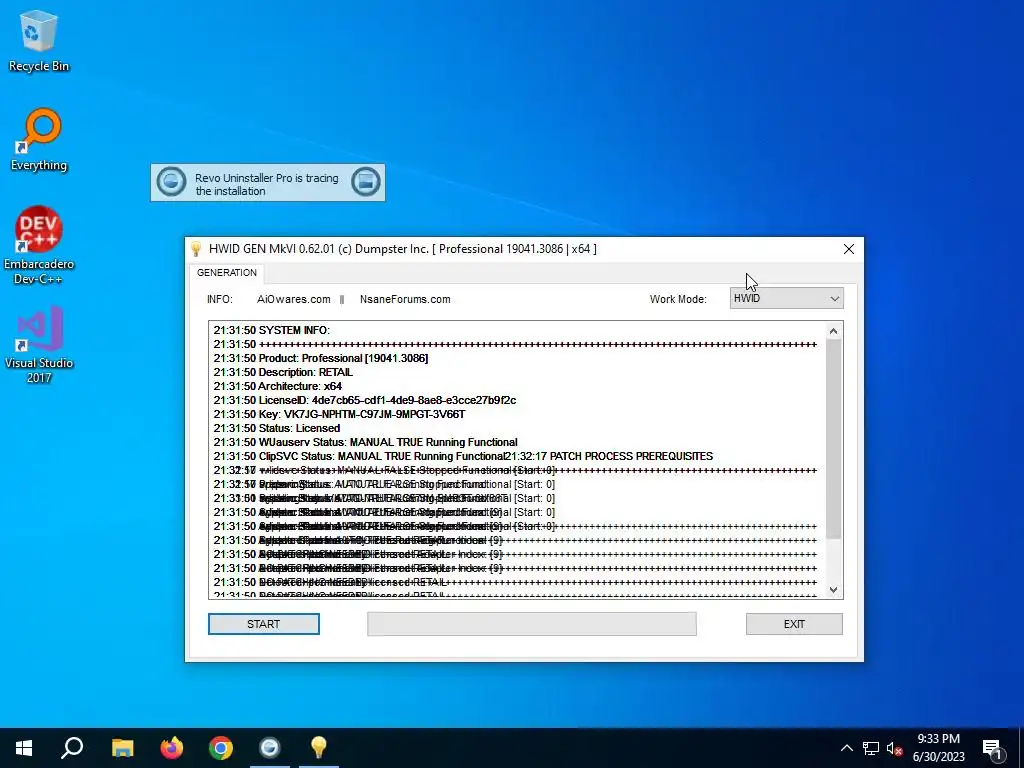Open the clock showing 9:33 PM
The image size is (1024, 768).
[x=938, y=748]
